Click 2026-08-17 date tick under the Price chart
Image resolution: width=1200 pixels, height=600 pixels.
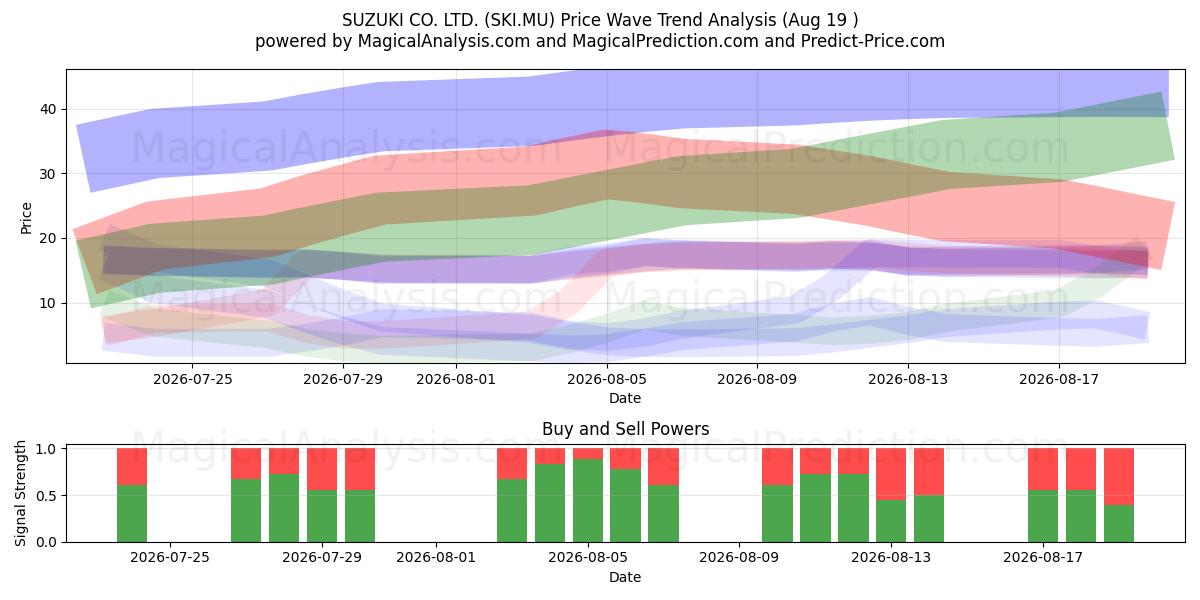tap(1059, 378)
